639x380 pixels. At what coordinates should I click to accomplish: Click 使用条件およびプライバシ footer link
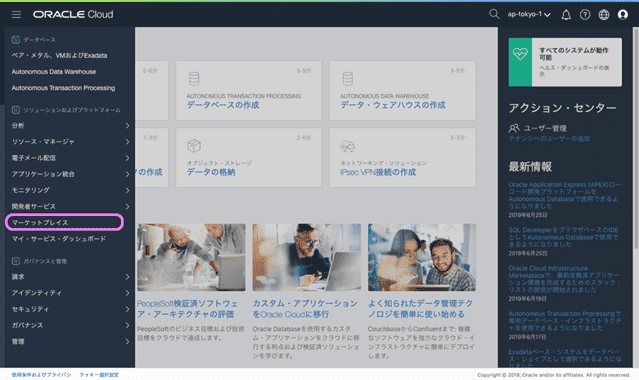41,375
